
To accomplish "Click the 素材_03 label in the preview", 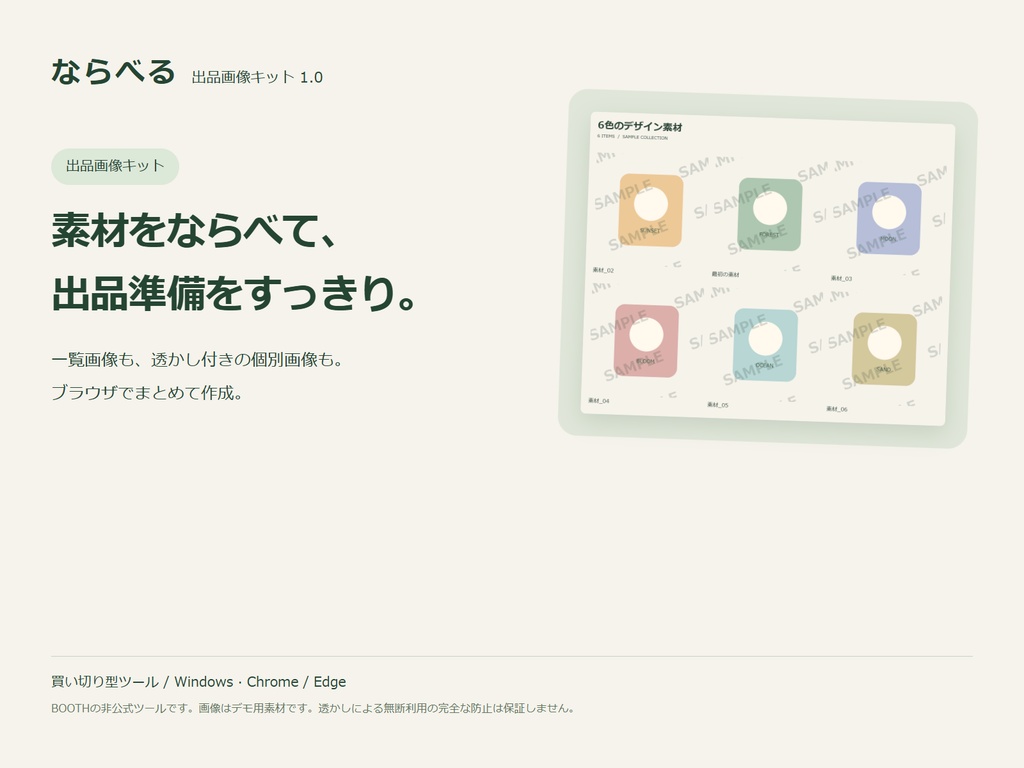I will tap(842, 278).
